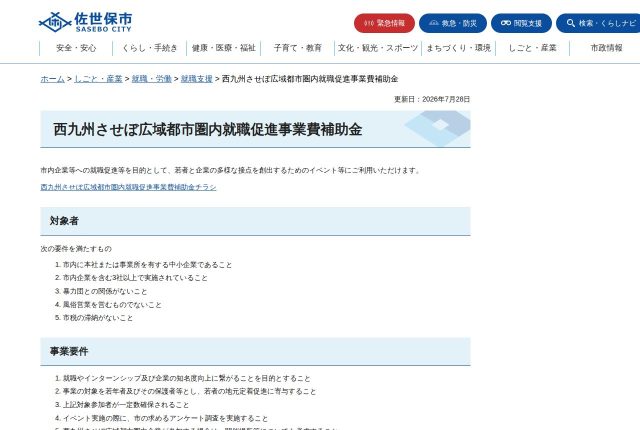
Task: Click requirement 就職やインターンシップ及び企業の知名度向上
Action: coord(187,378)
